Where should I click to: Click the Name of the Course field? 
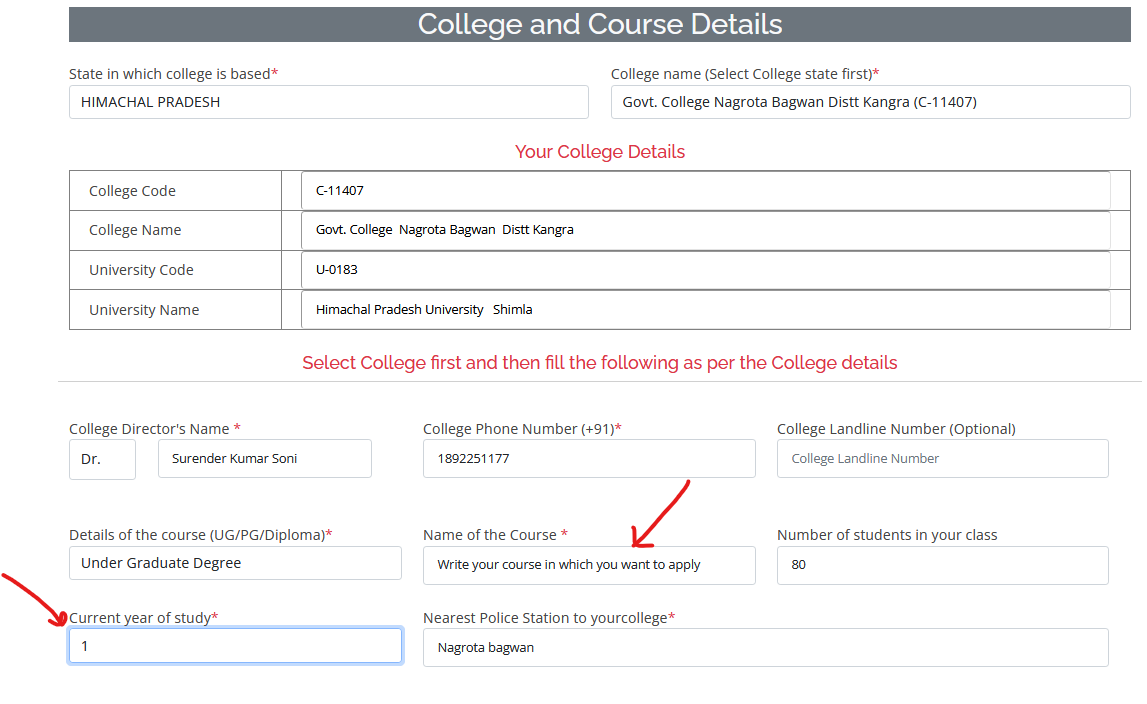(589, 566)
